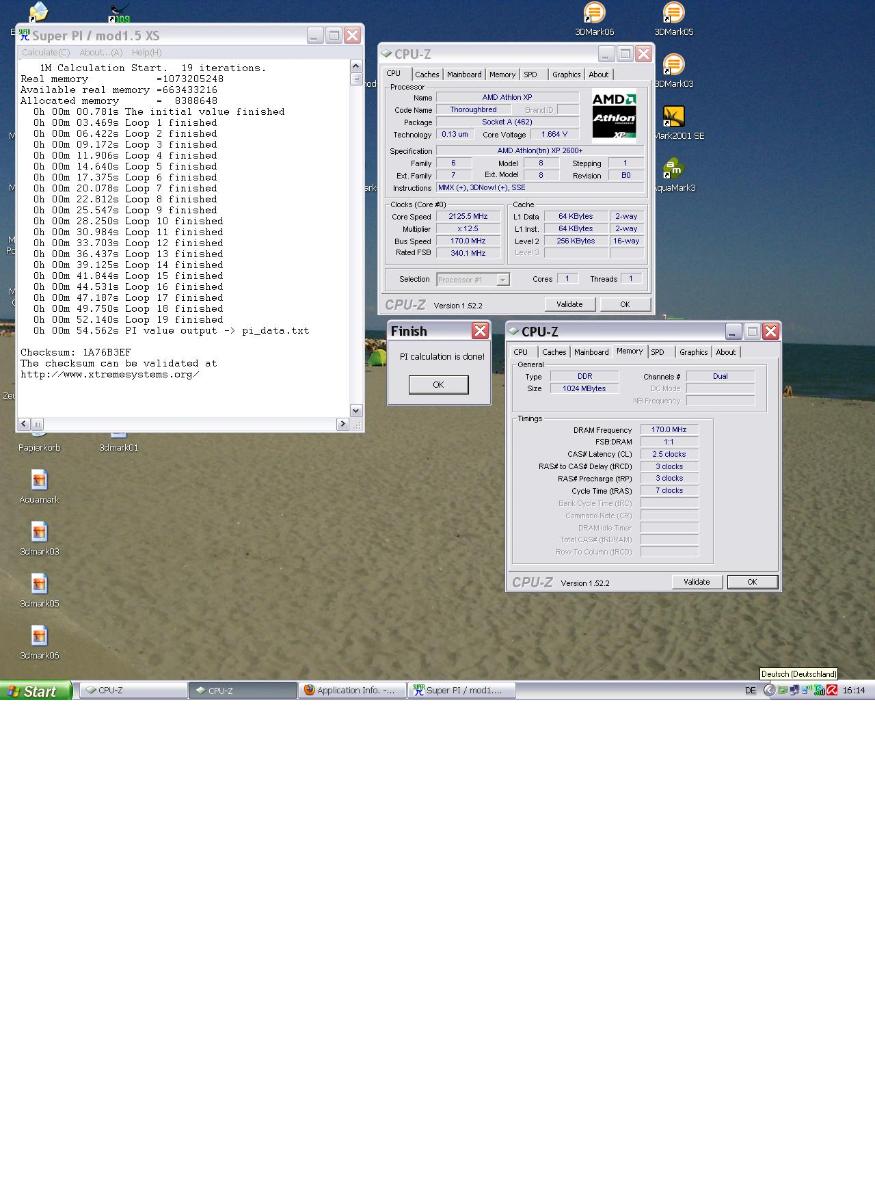Click the AMD Athlon XP logo image
Screen dimensions: 875x1200
(x=614, y=116)
